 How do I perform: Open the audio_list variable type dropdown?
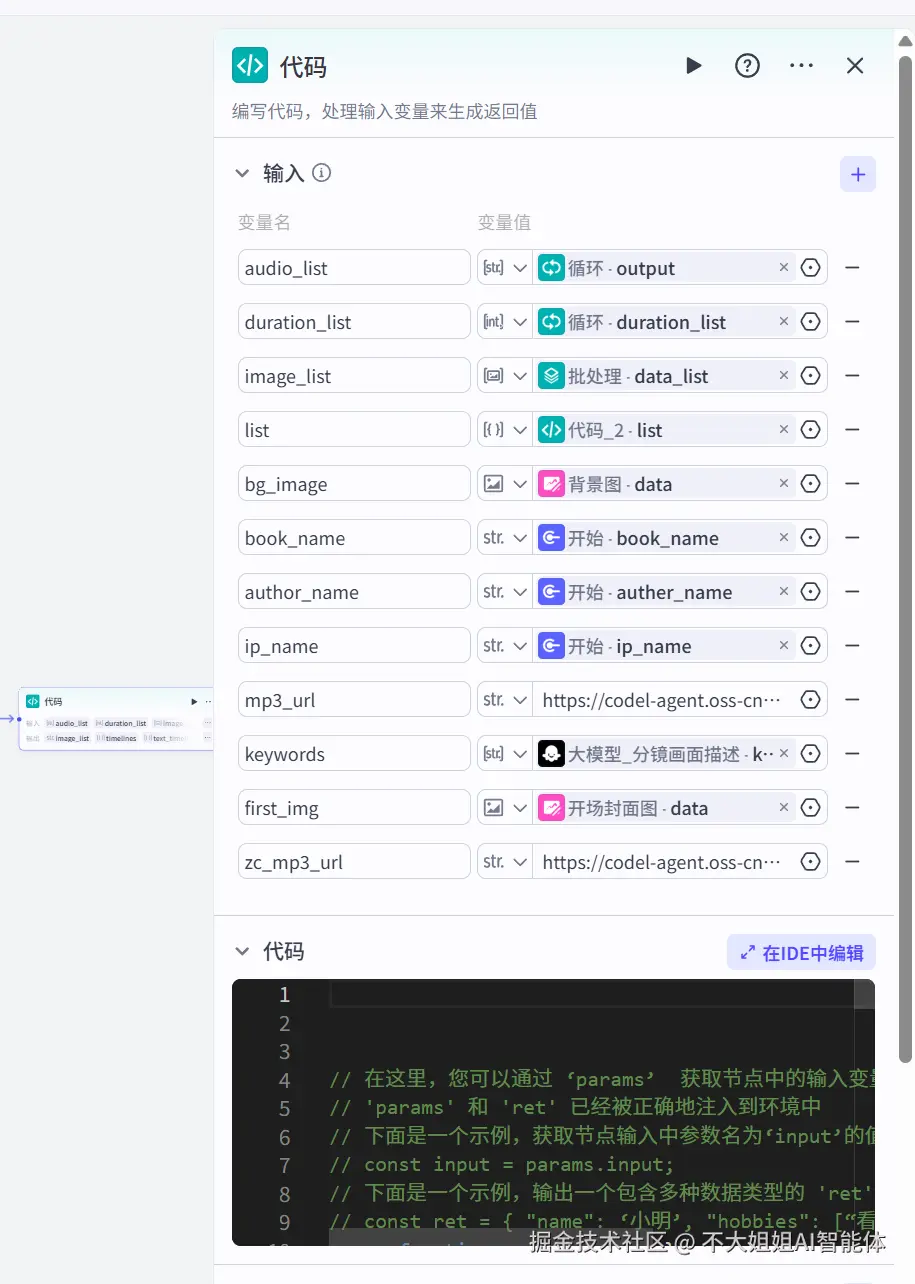504,267
